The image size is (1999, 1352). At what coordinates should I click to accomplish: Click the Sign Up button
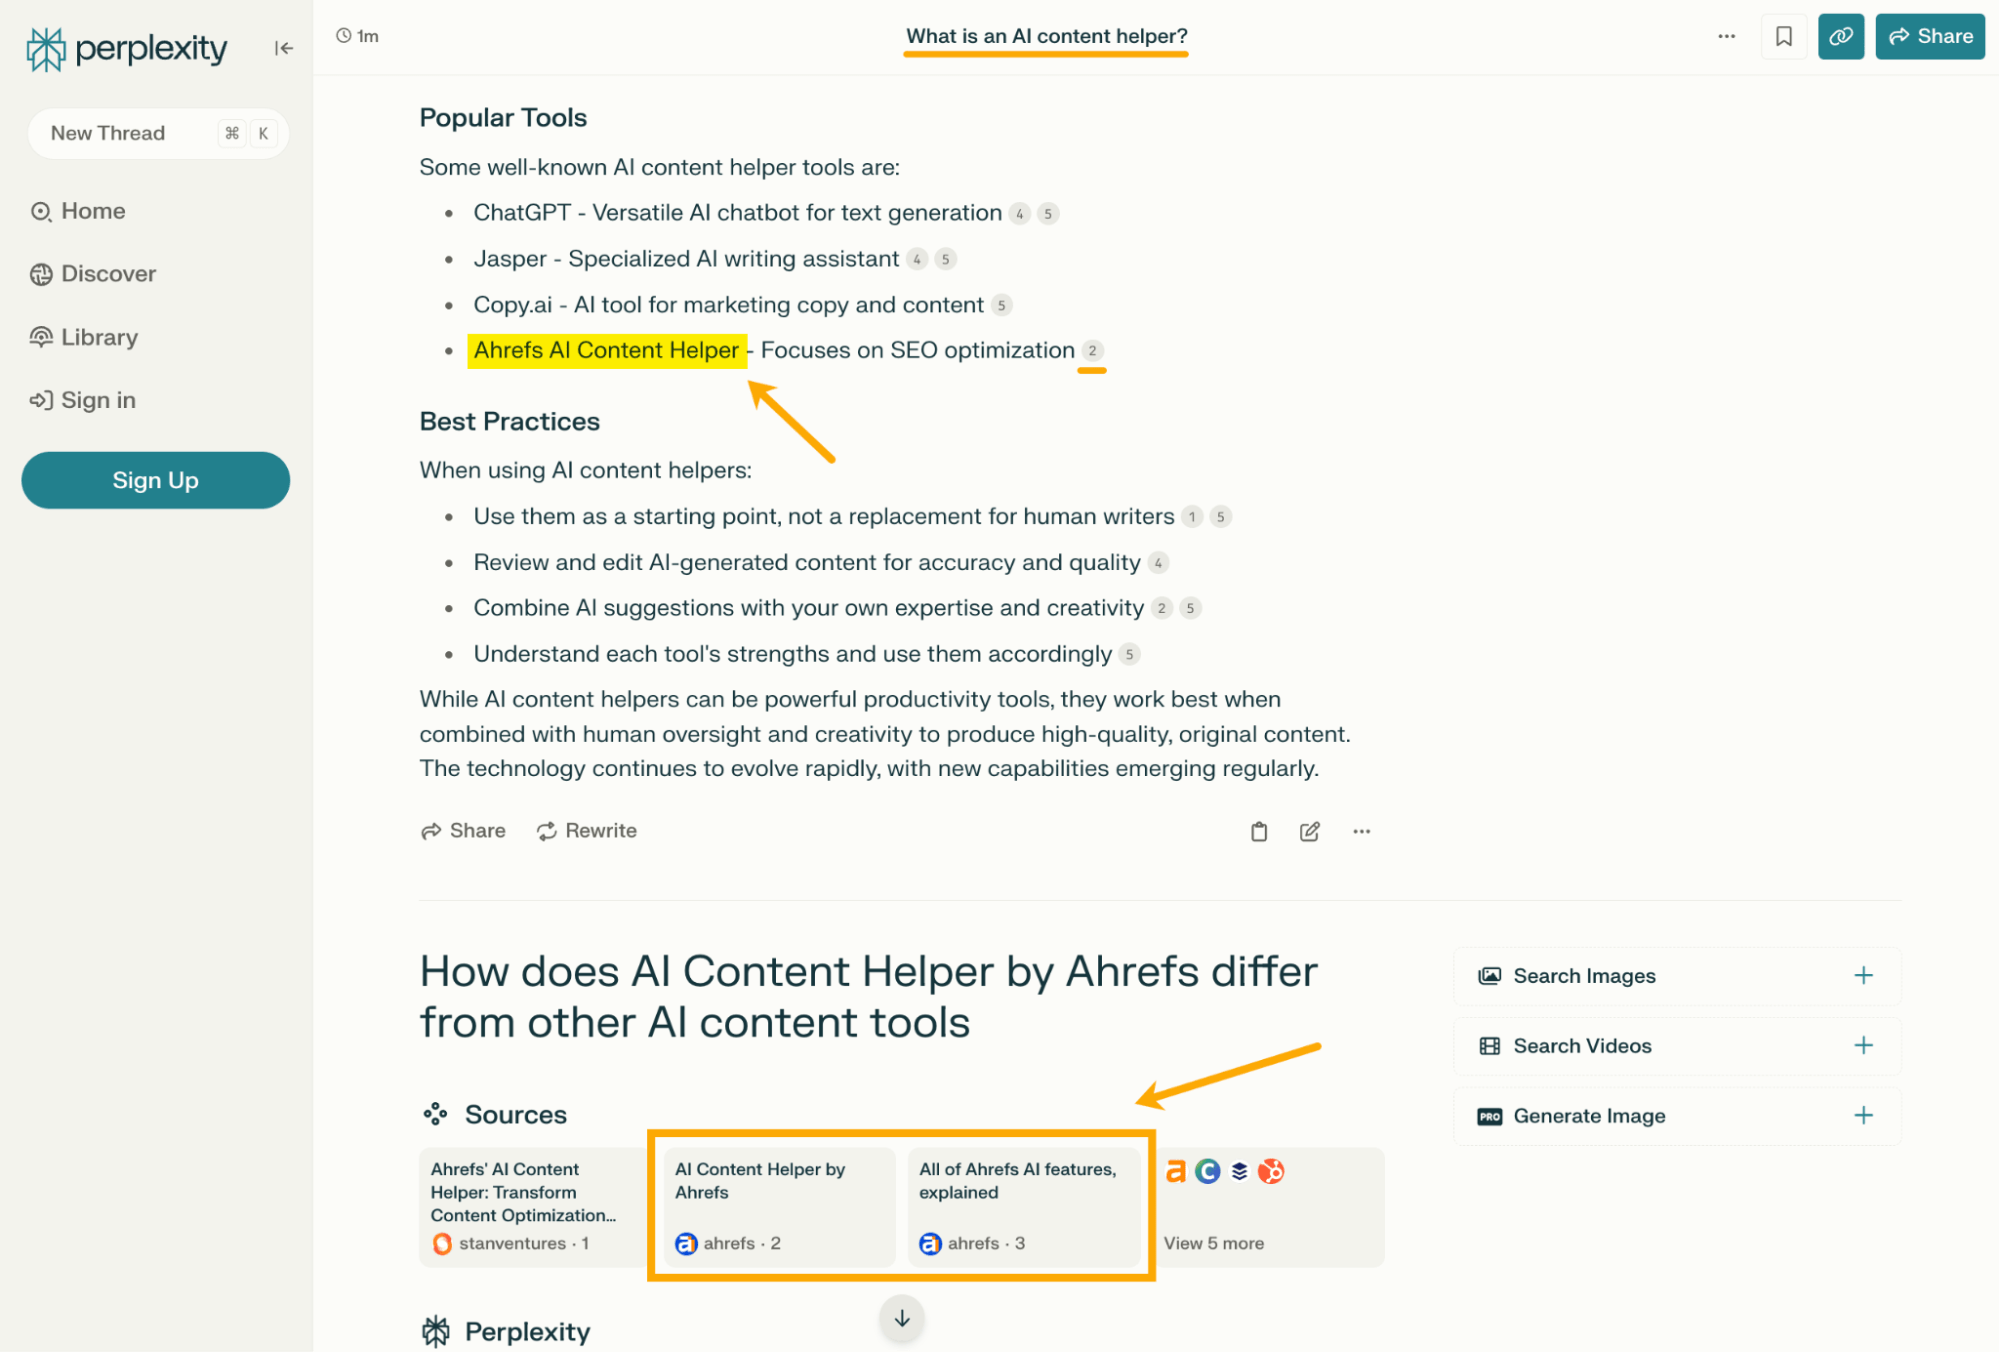coord(155,478)
